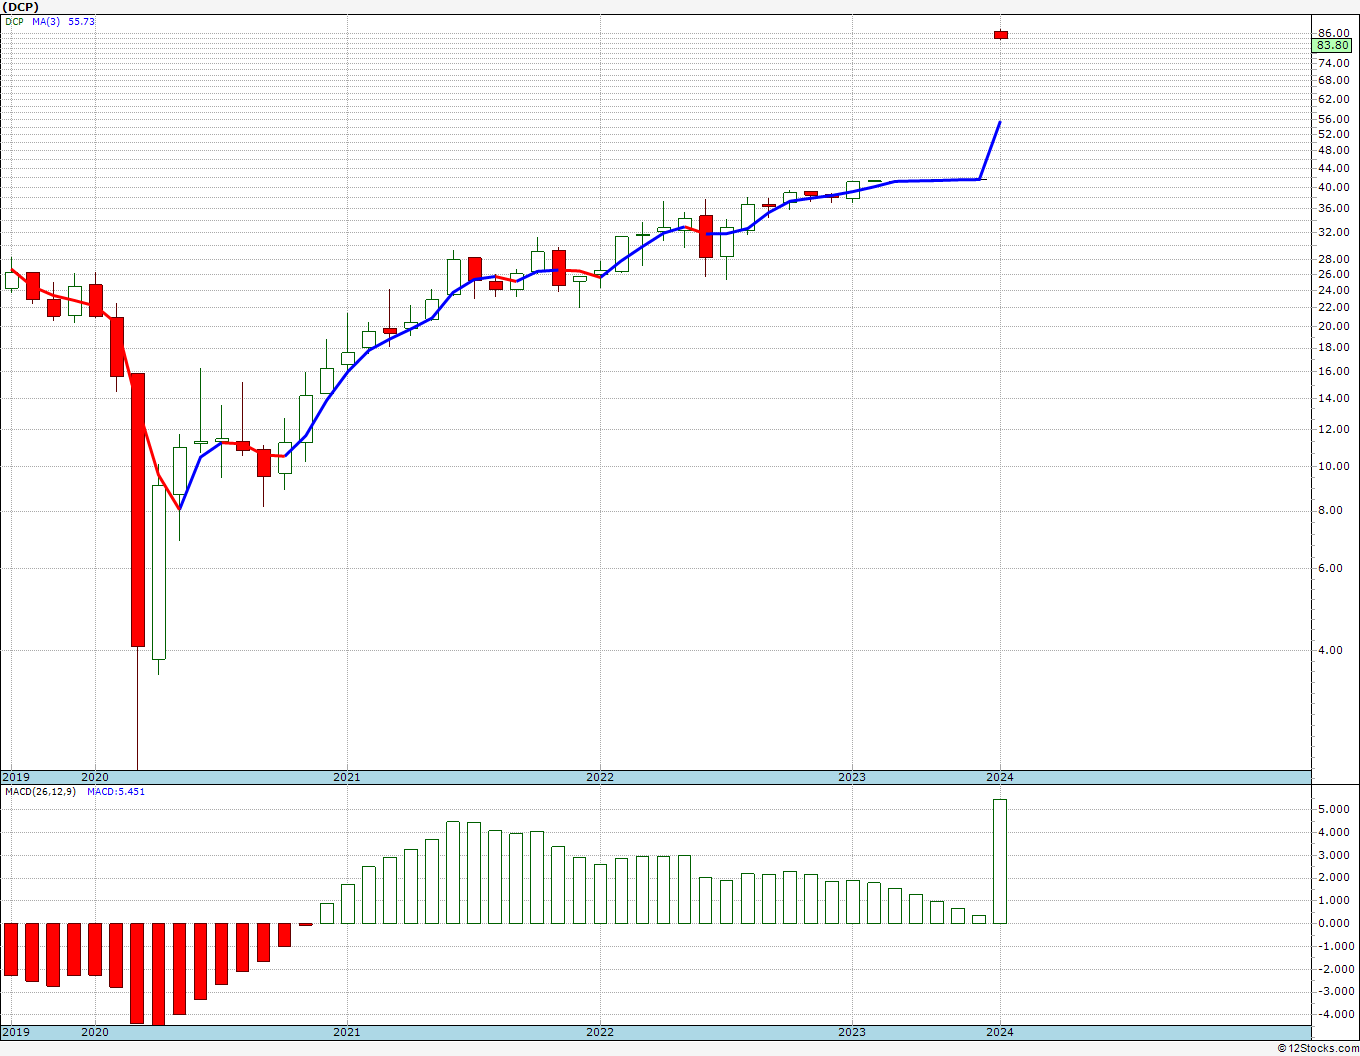Click the green DCP legend label
Viewport: 1360px width, 1056px height.
tap(14, 21)
